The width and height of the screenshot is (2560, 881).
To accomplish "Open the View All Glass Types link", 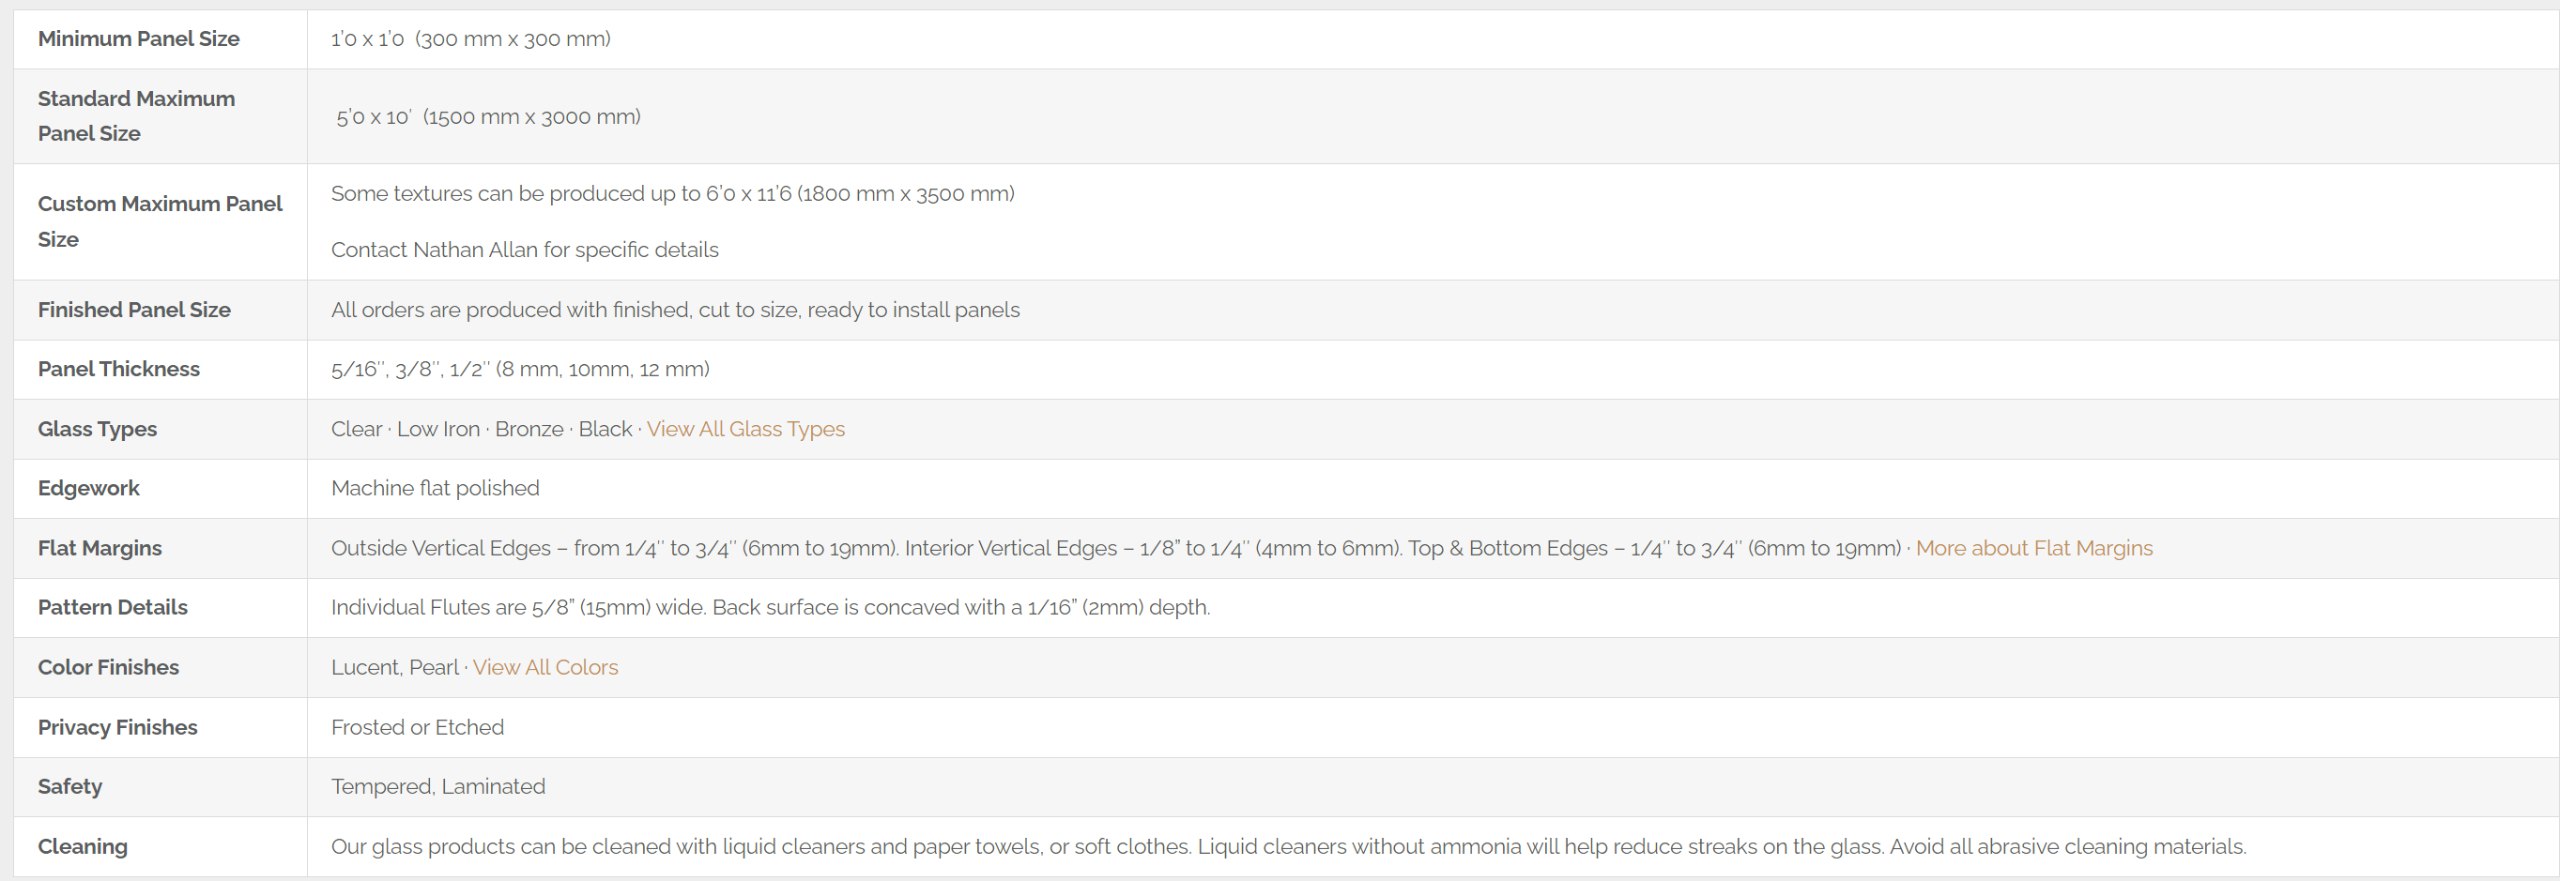I will [x=745, y=429].
